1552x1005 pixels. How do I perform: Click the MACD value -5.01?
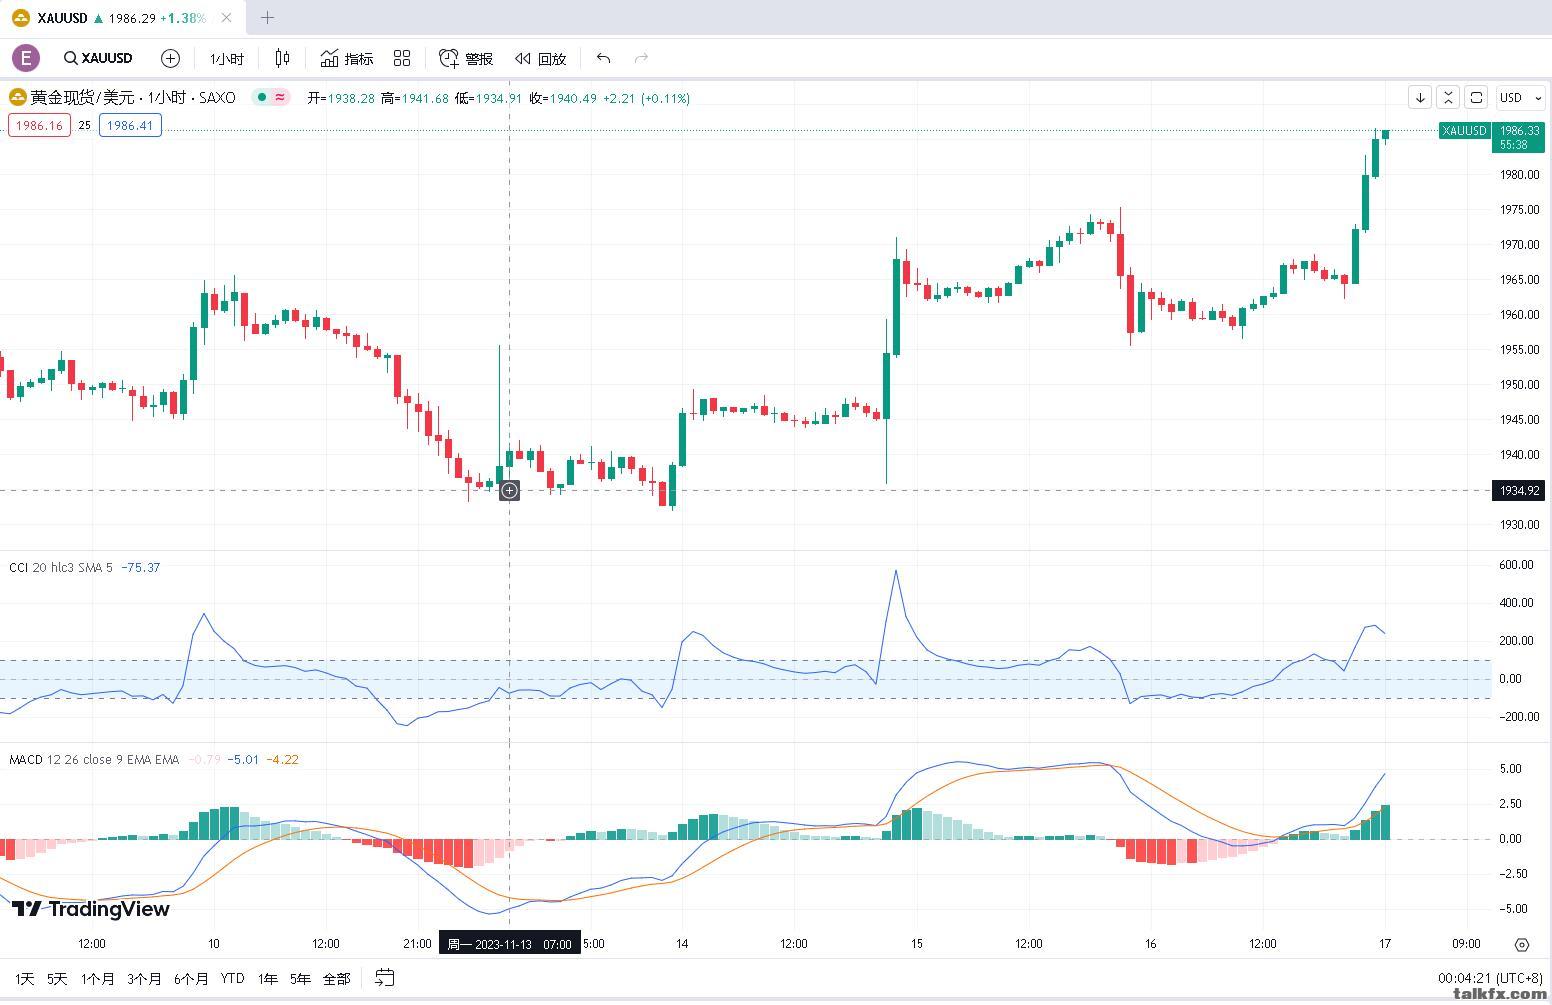point(243,759)
